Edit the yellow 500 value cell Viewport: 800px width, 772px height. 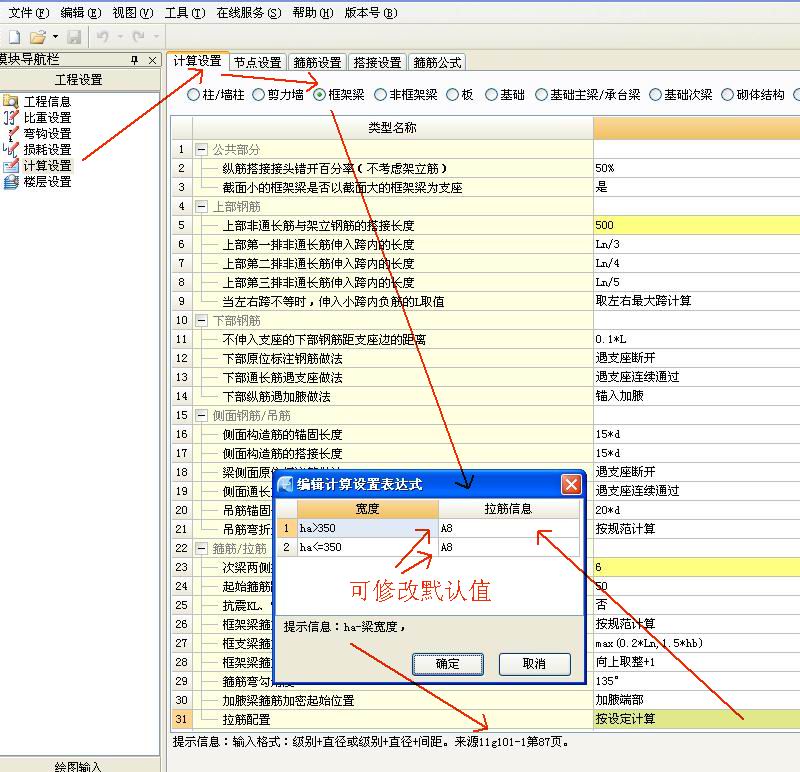[696, 225]
